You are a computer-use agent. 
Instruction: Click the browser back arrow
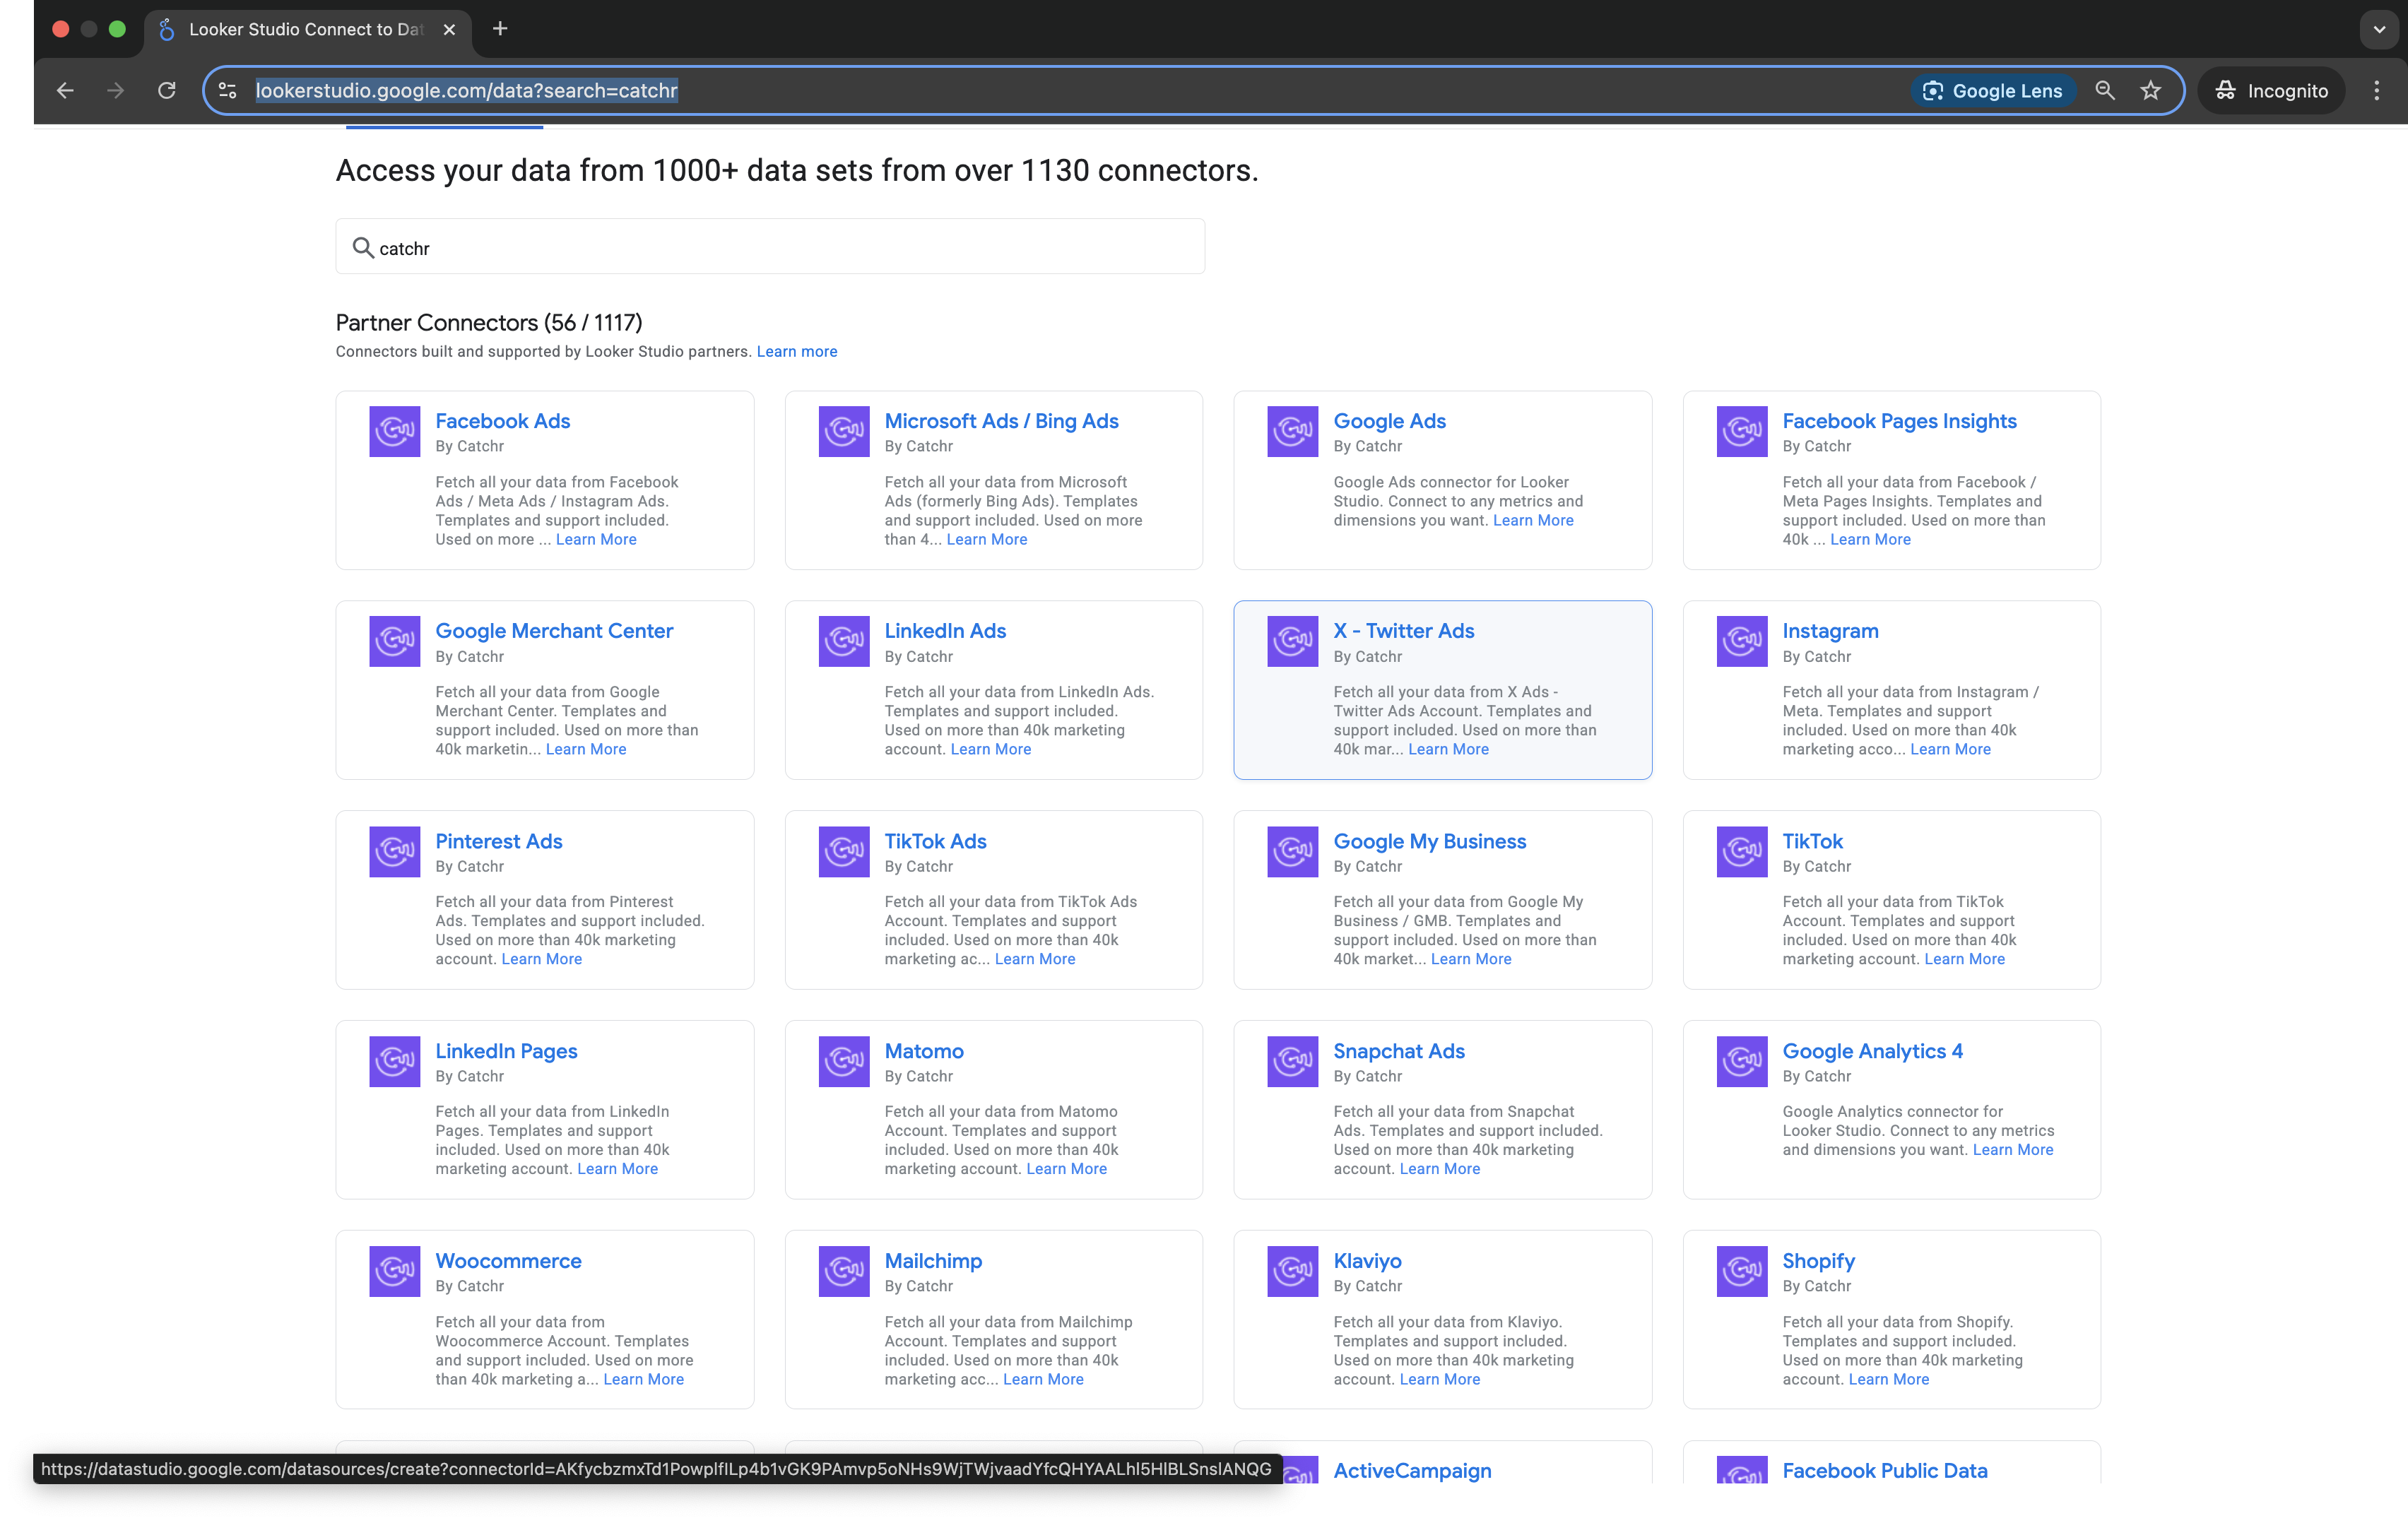pyautogui.click(x=65, y=90)
